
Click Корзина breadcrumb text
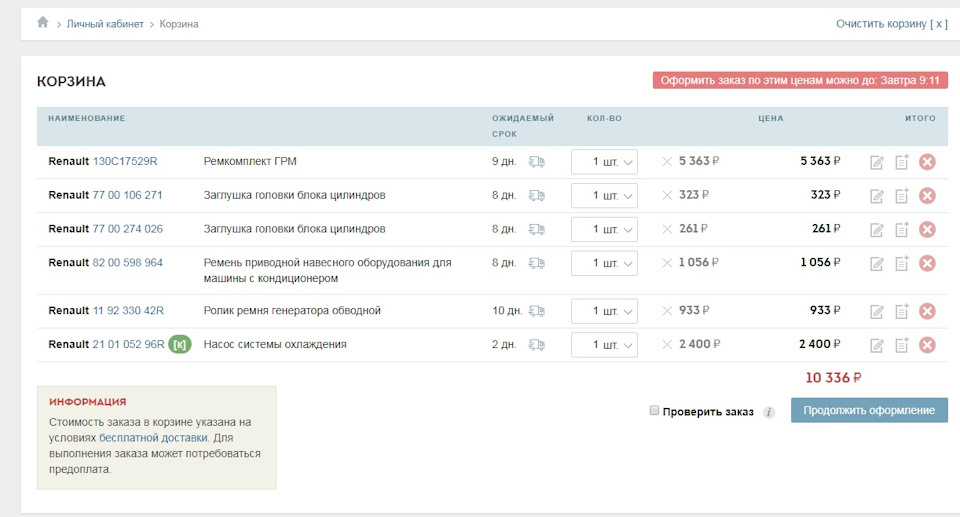pyautogui.click(x=179, y=24)
